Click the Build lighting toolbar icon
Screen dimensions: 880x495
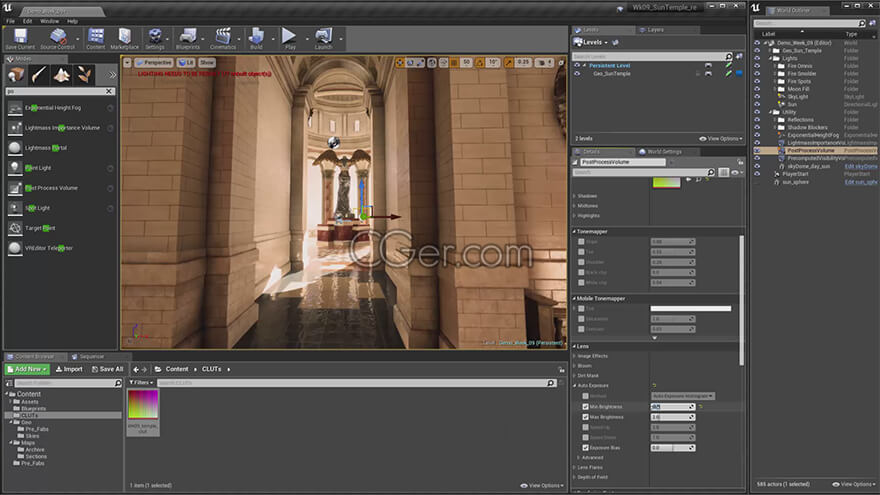click(256, 37)
